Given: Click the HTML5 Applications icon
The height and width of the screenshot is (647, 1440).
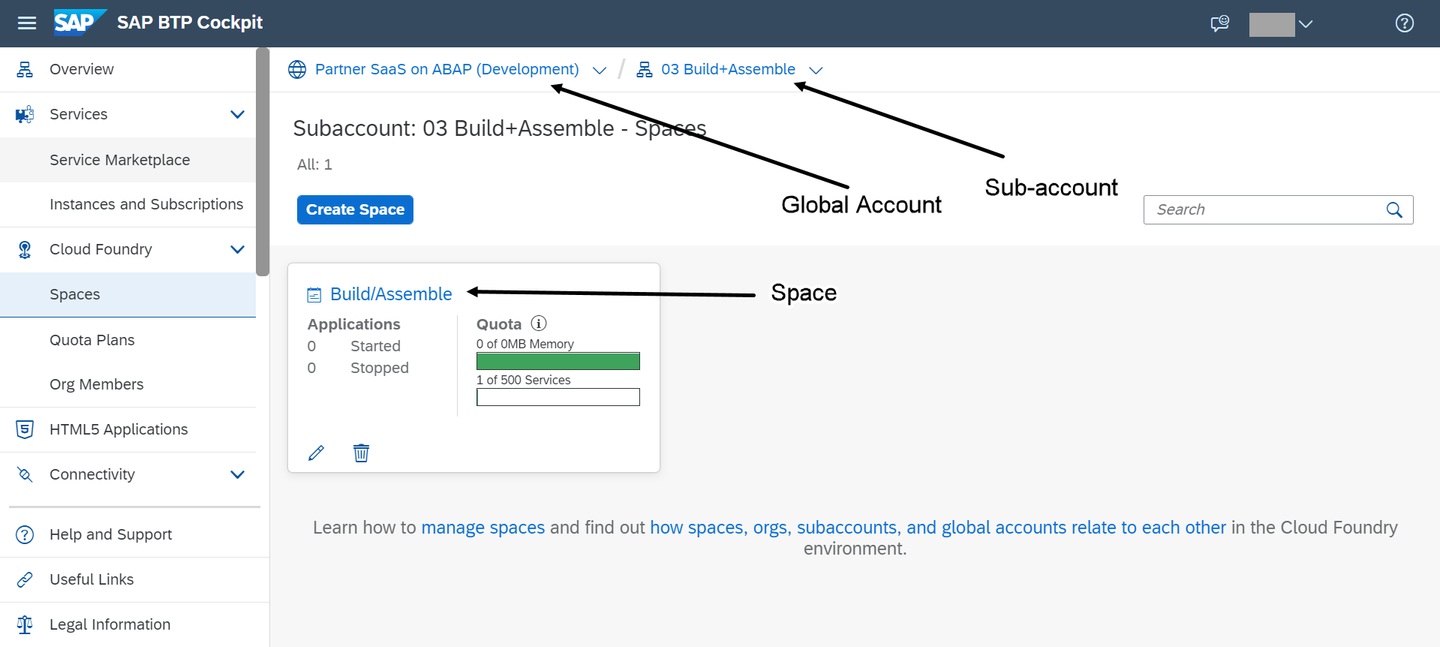Looking at the screenshot, I should (x=25, y=429).
